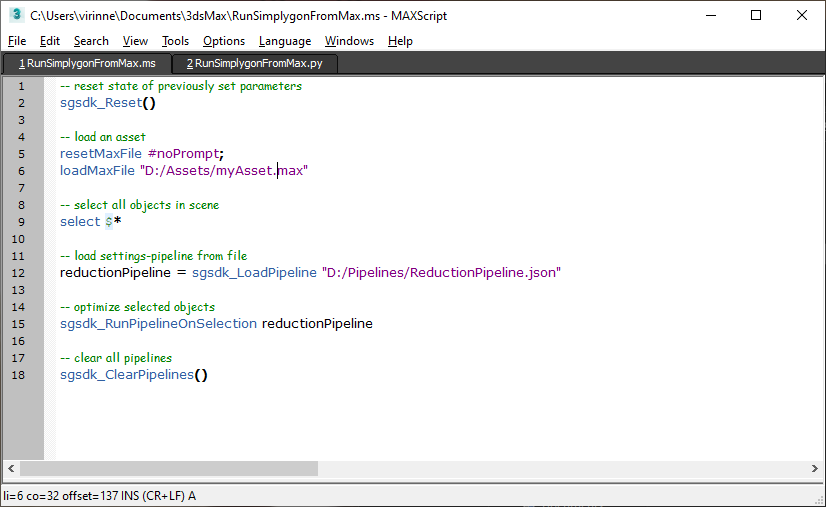Click the '-- load an asset' comment

[103, 137]
